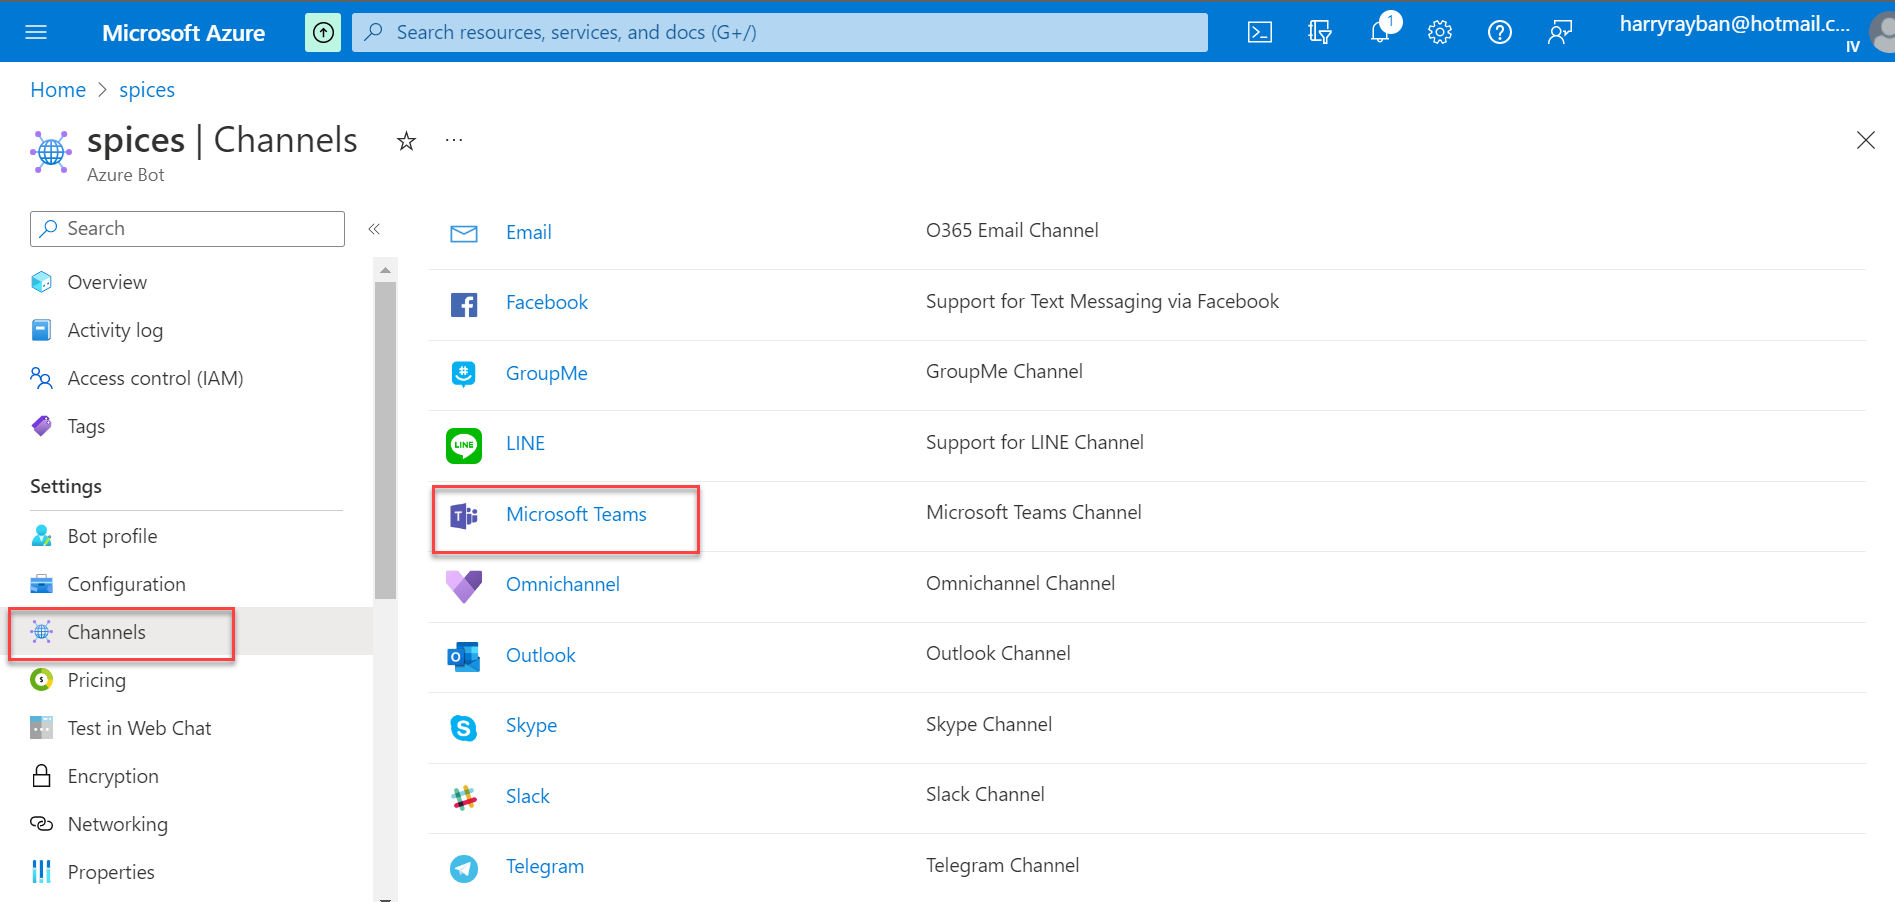Click Microsoft Azure portal title
This screenshot has width=1895, height=902.
183,33
